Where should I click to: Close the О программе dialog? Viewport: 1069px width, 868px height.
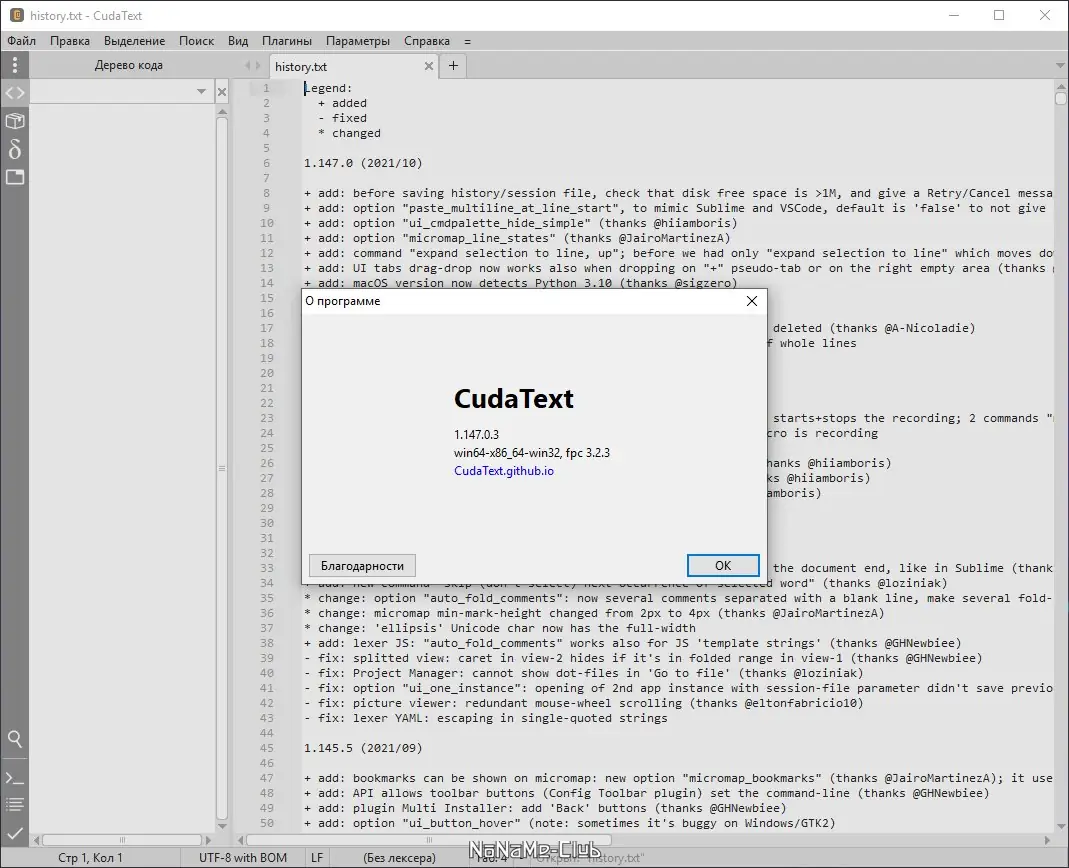click(x=751, y=301)
